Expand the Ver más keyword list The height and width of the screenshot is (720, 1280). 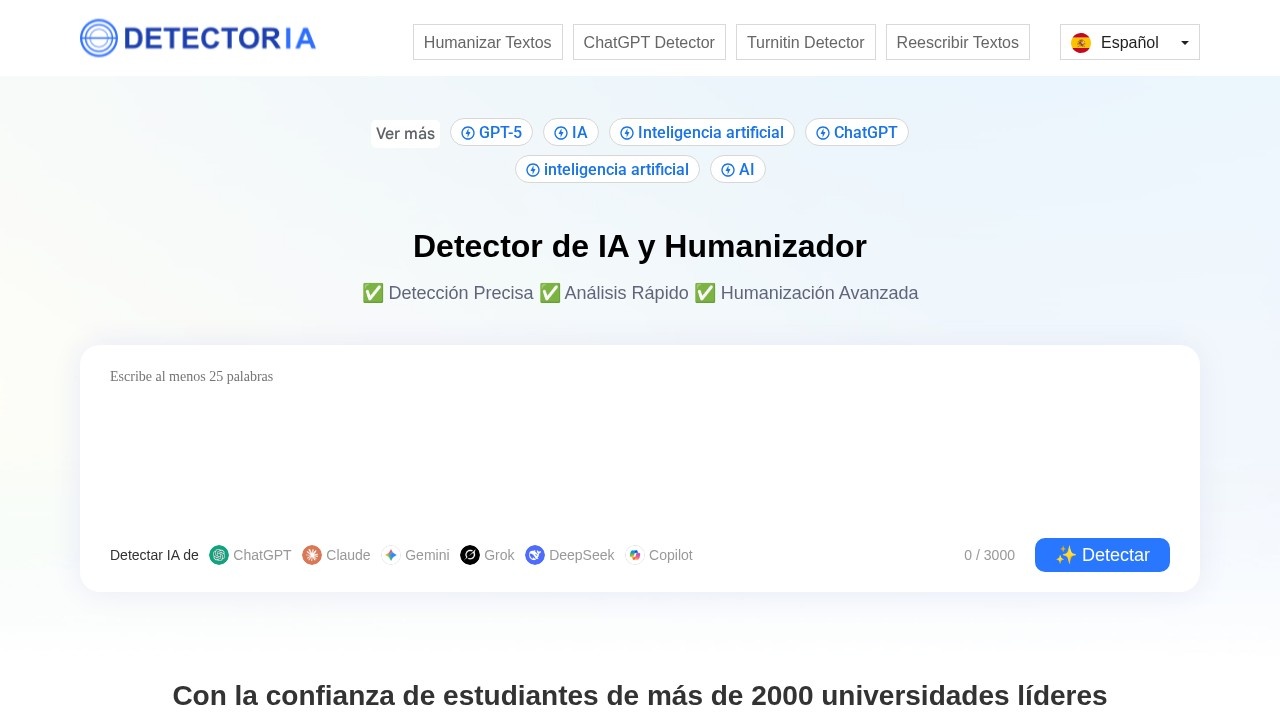405,132
